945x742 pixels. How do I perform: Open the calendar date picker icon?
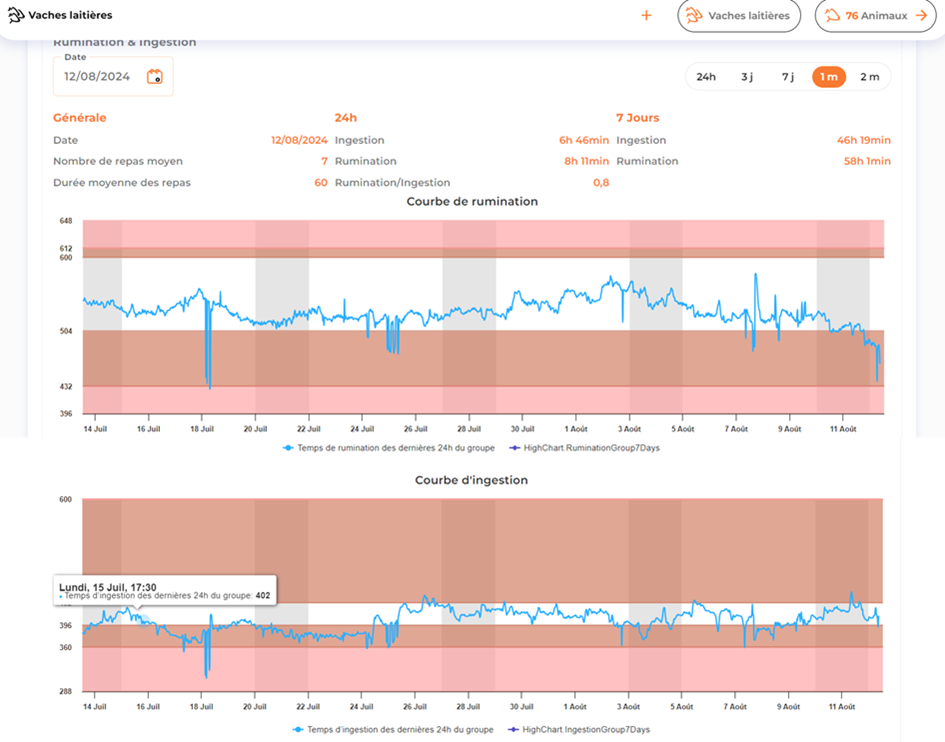(x=155, y=77)
